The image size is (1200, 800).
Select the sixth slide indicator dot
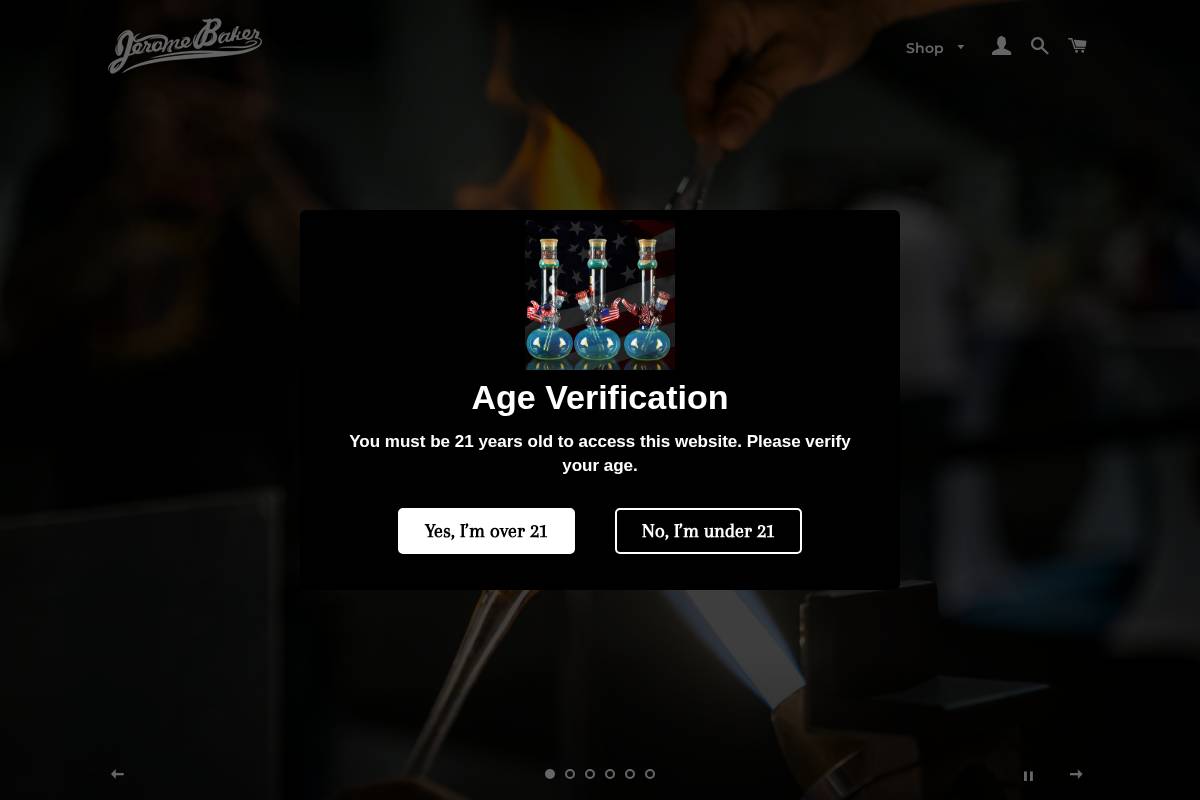tap(650, 774)
